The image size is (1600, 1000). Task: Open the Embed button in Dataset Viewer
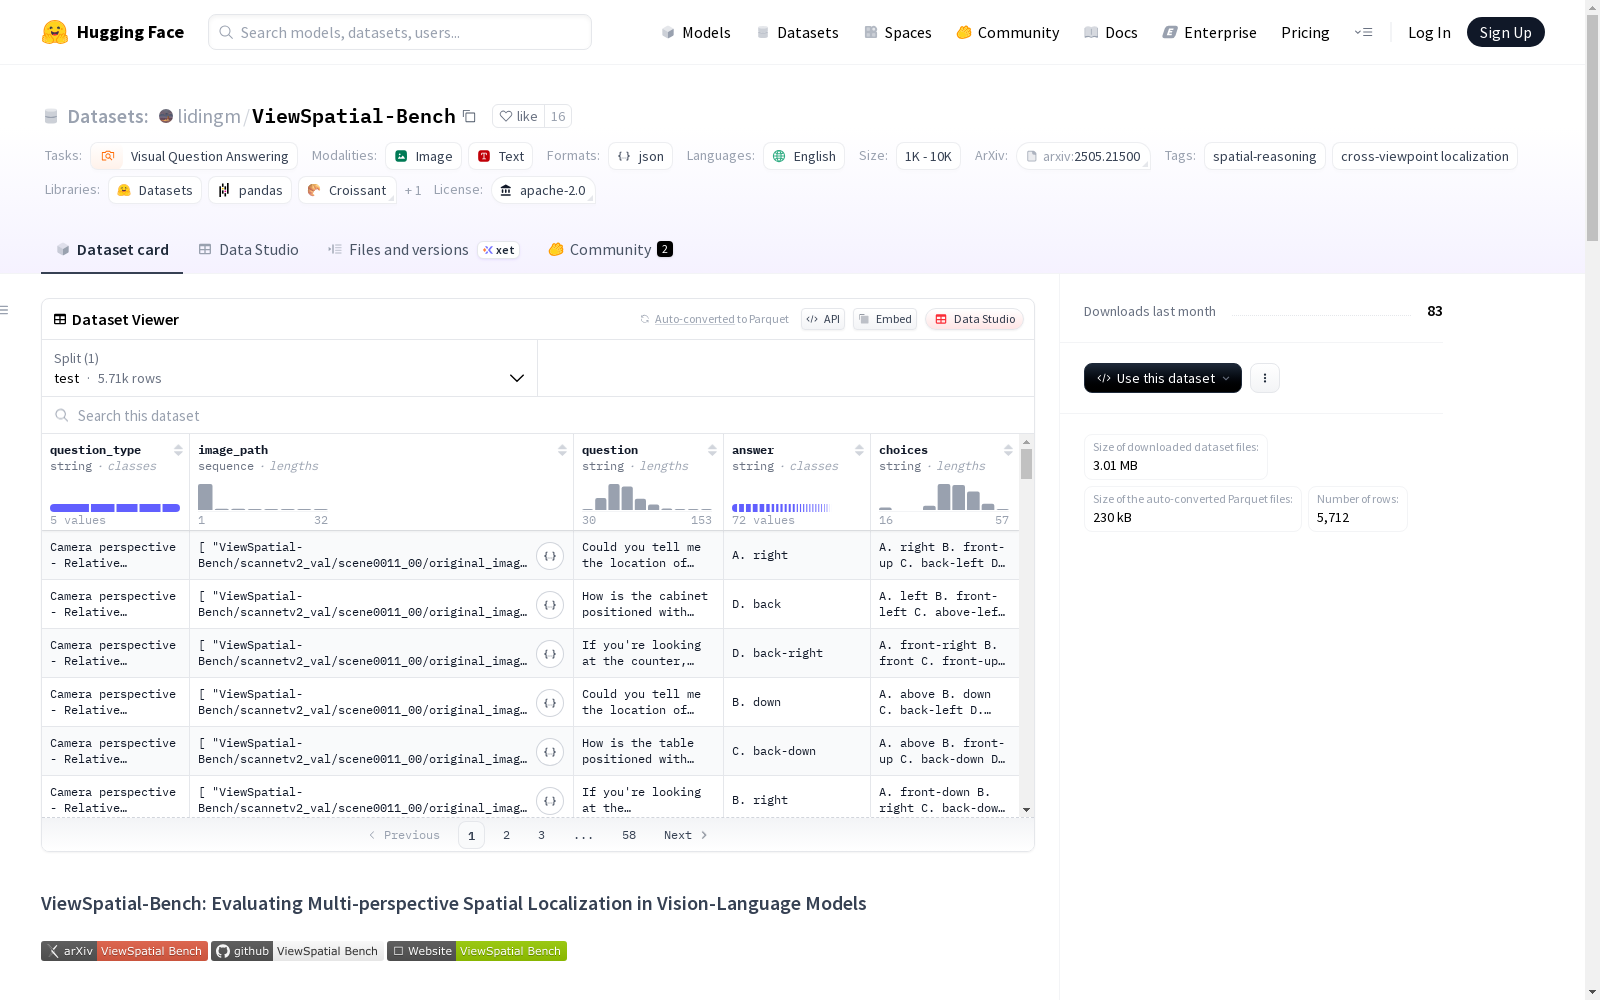pos(885,319)
